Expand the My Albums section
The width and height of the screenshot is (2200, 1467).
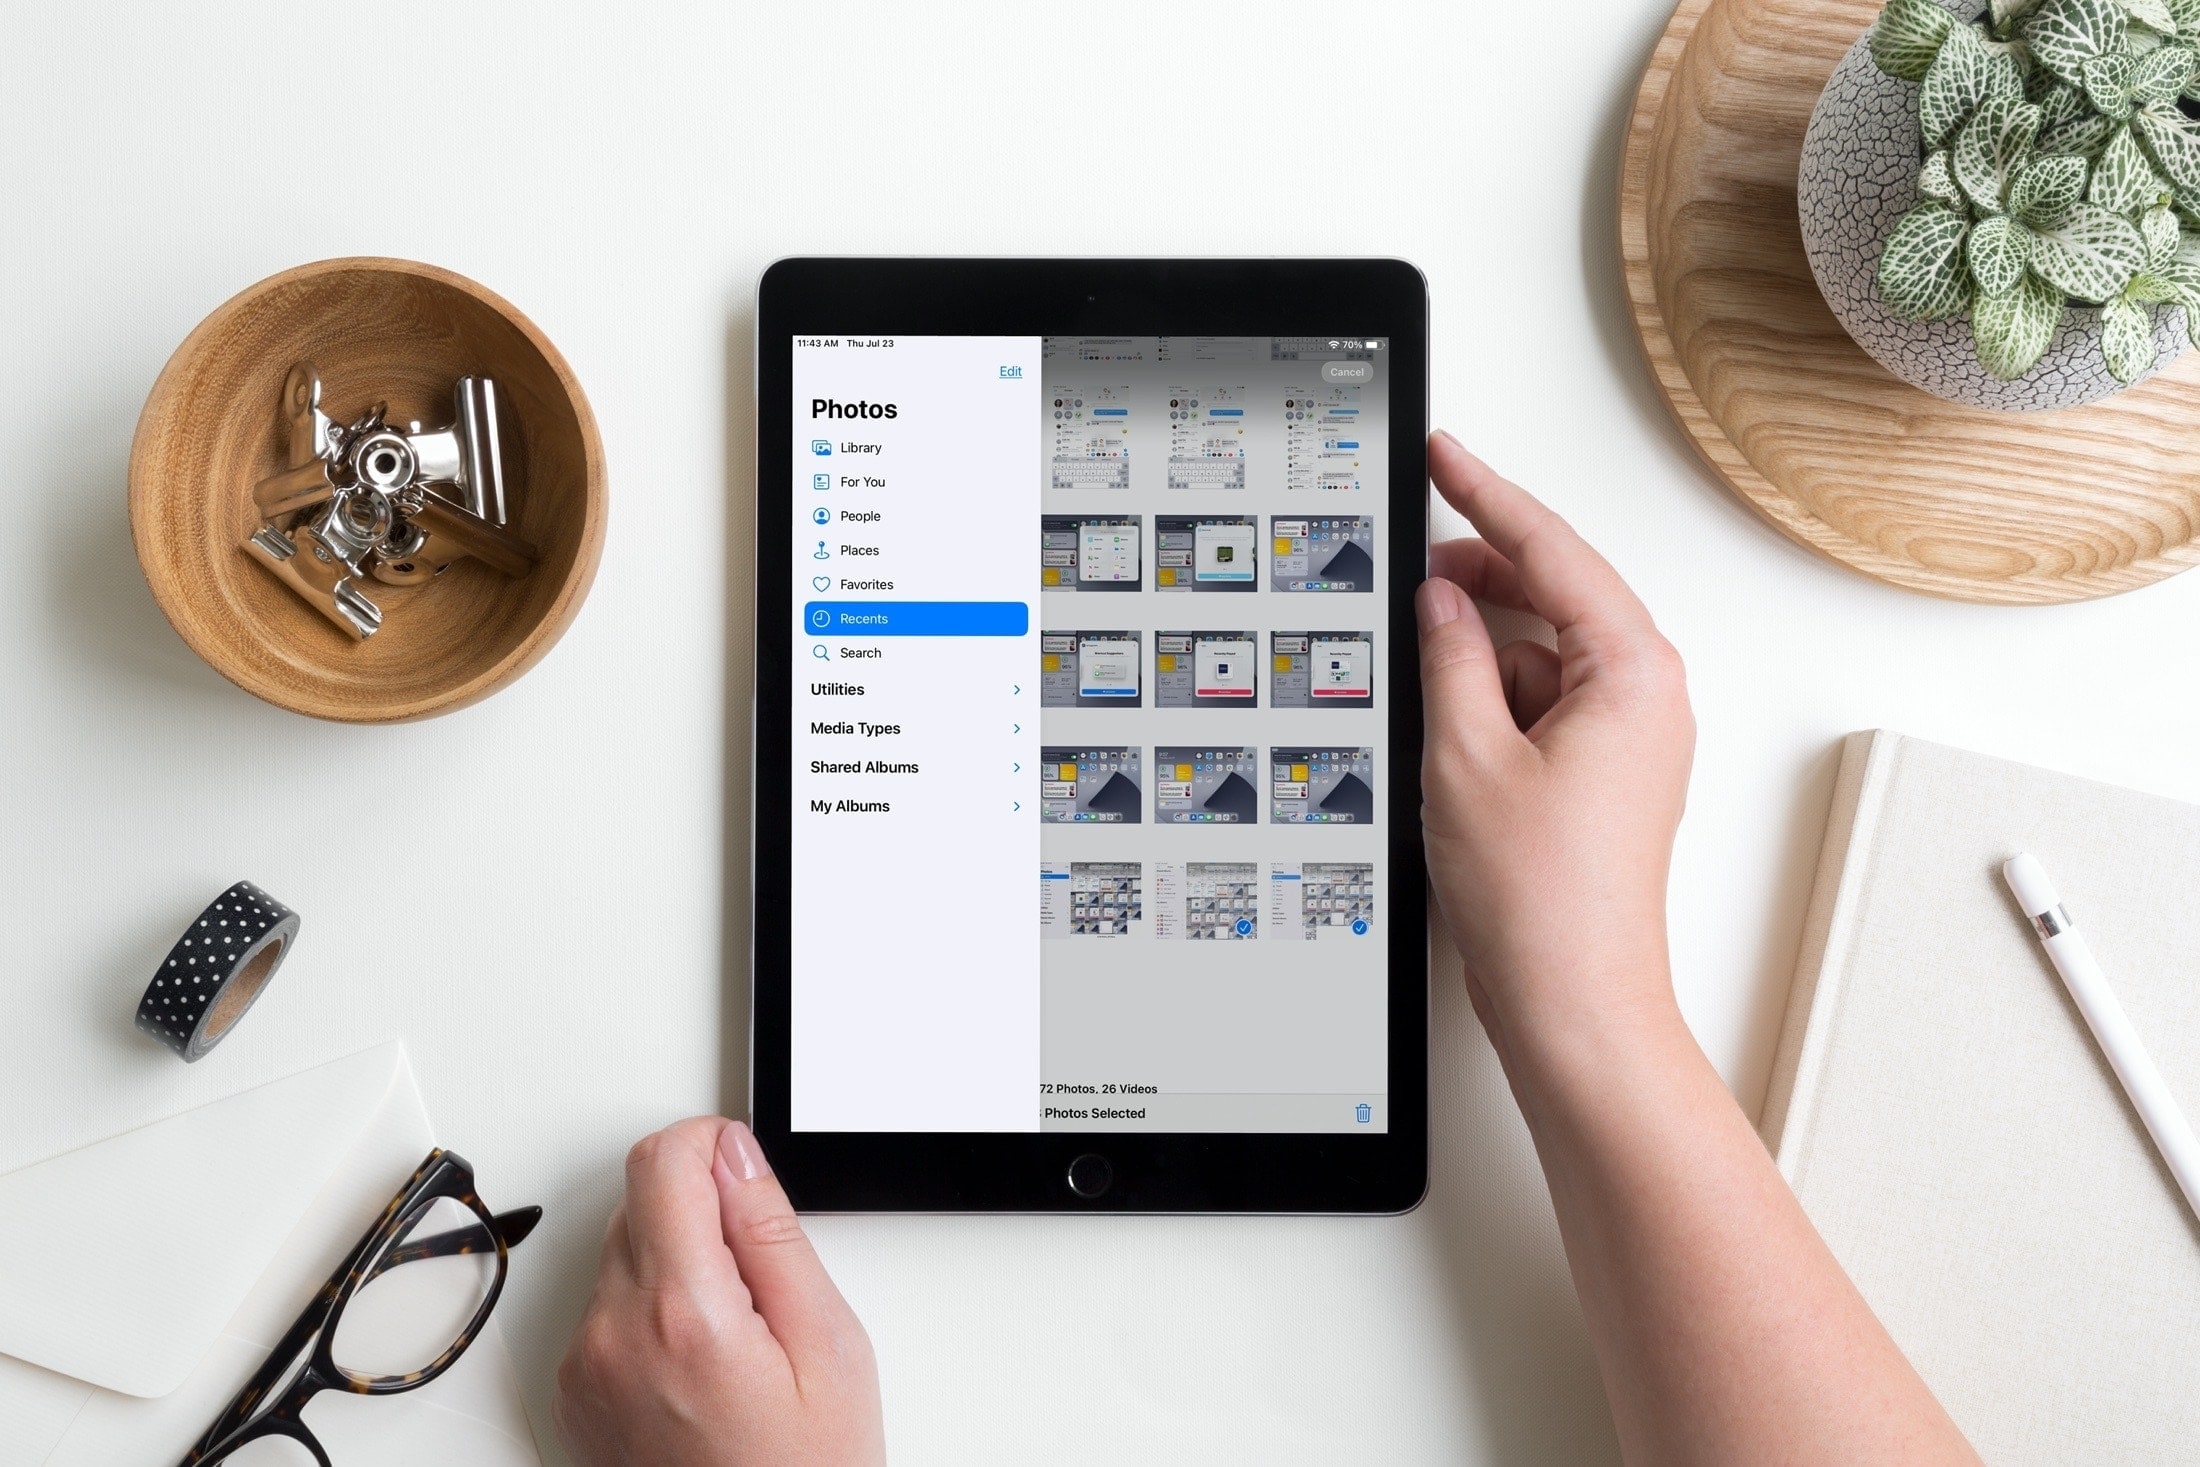pyautogui.click(x=1017, y=804)
